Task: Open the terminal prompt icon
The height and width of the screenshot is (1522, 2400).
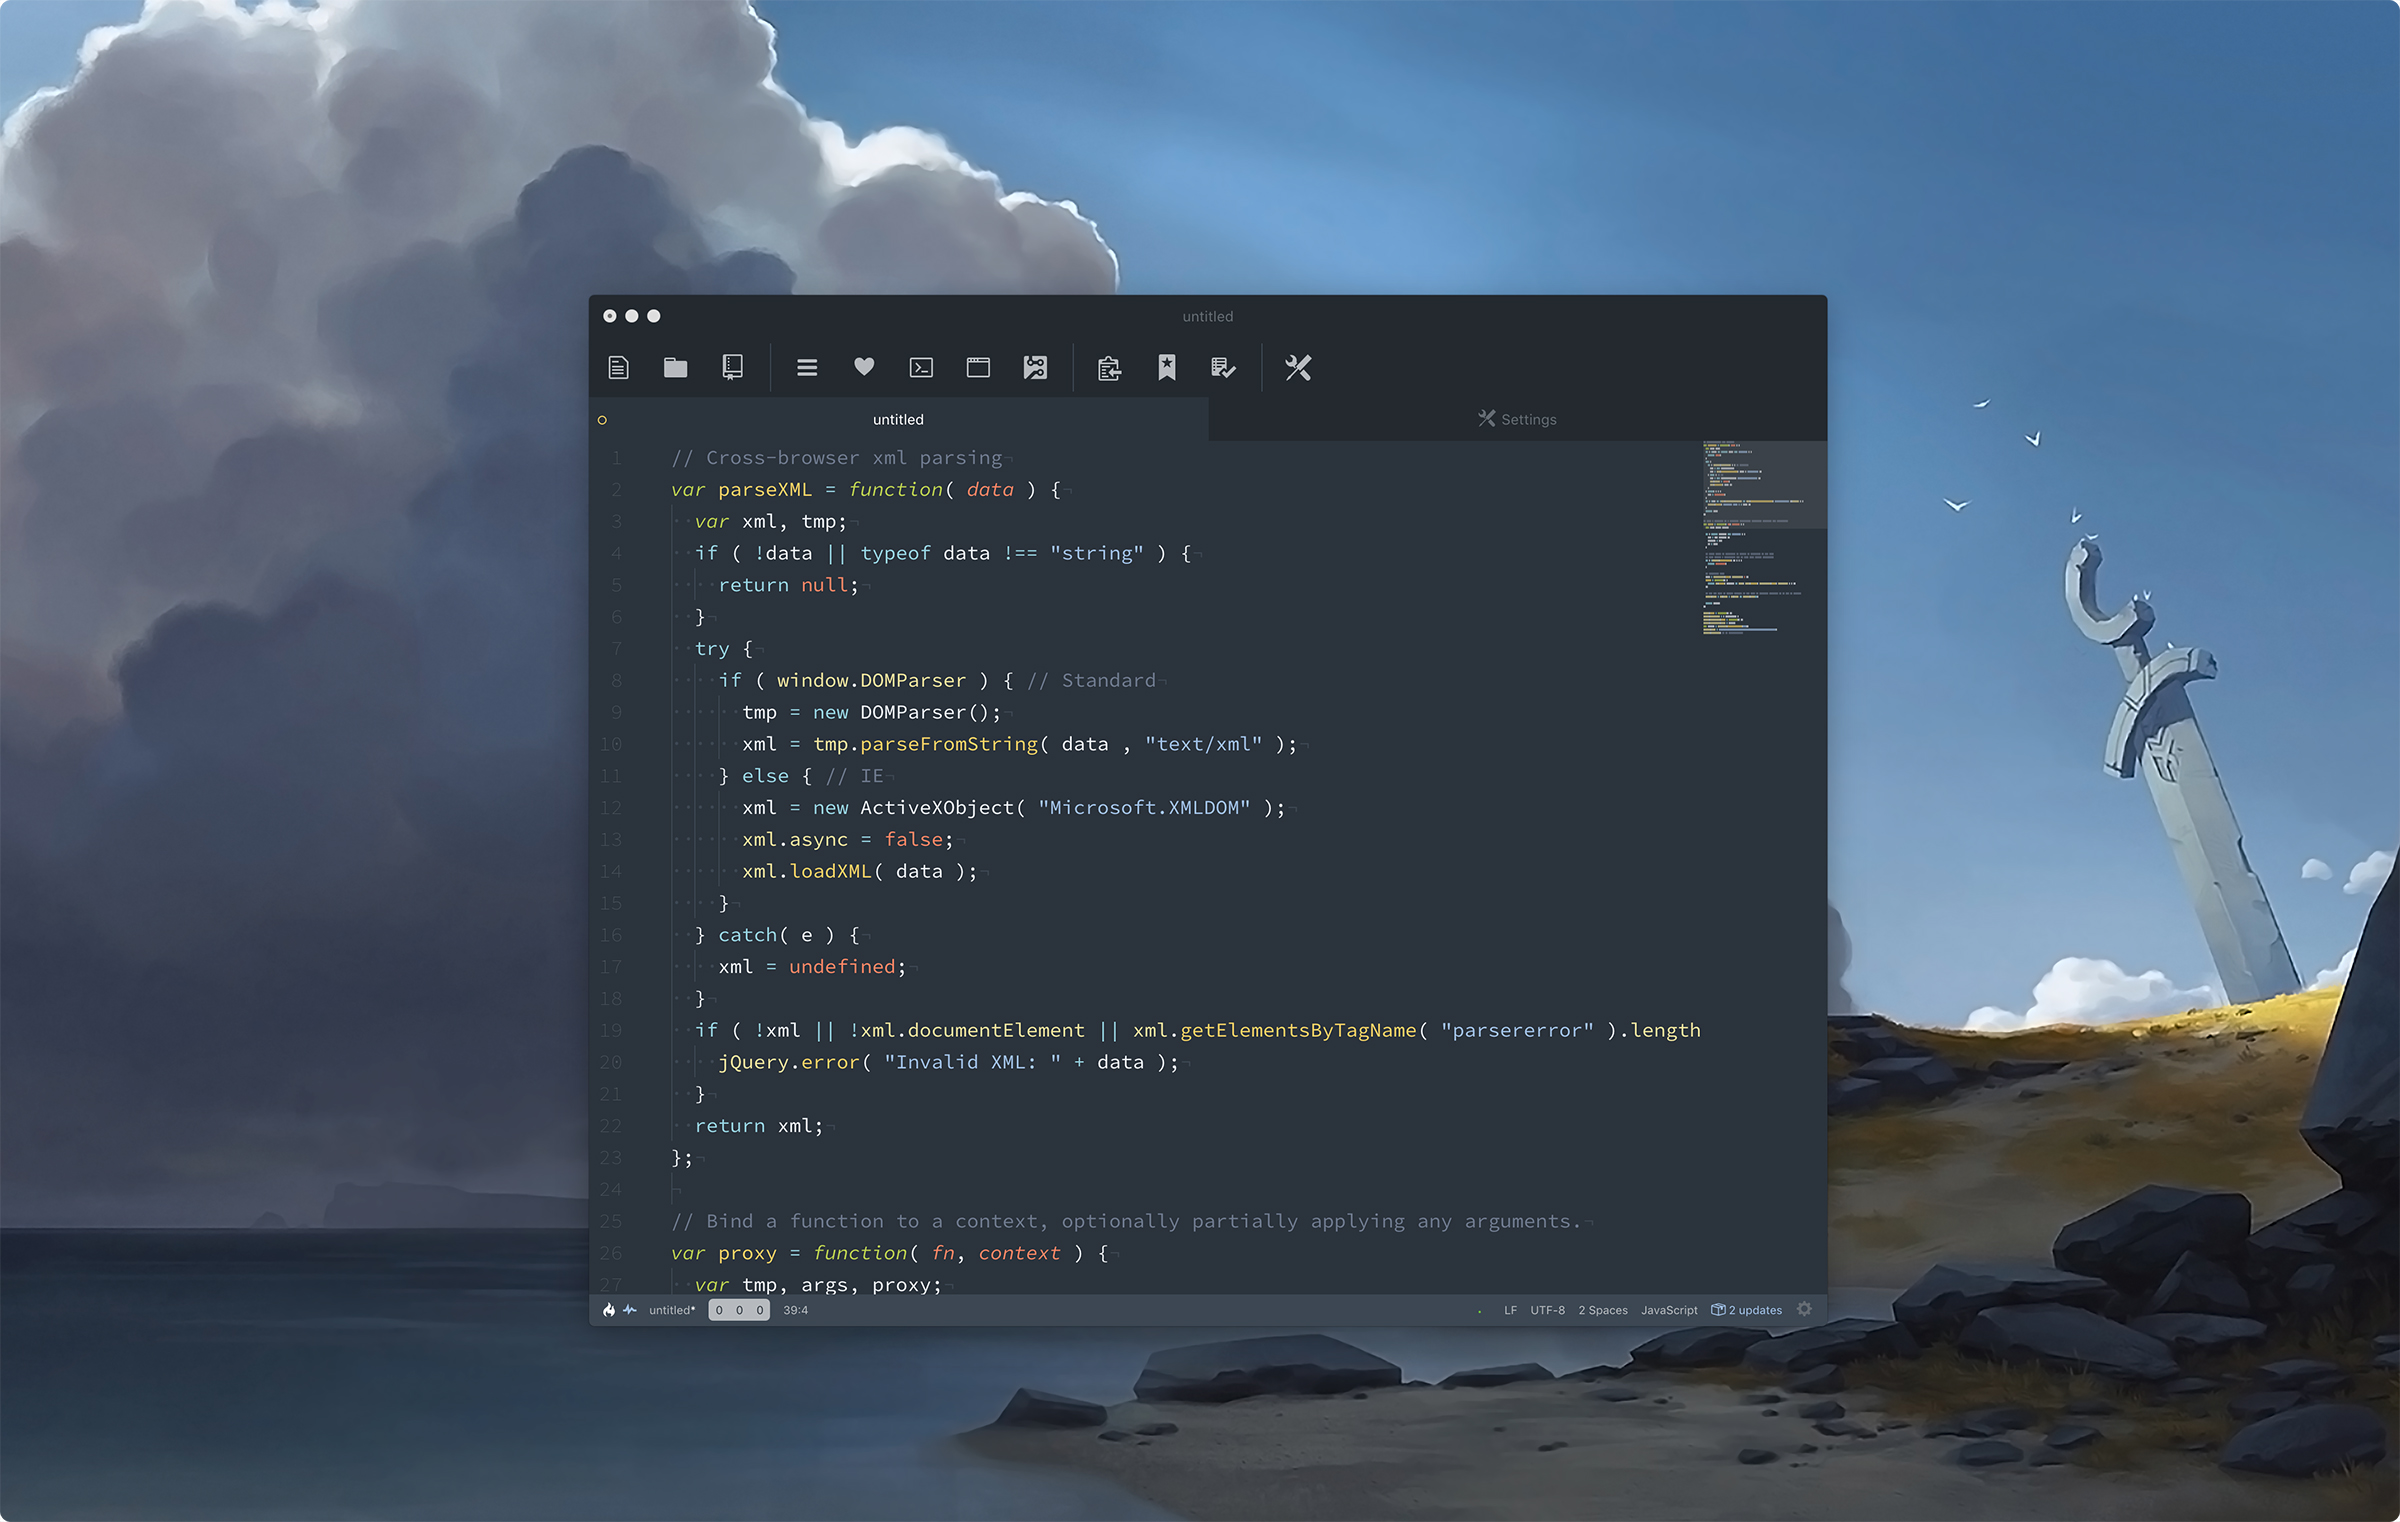Action: click(921, 368)
